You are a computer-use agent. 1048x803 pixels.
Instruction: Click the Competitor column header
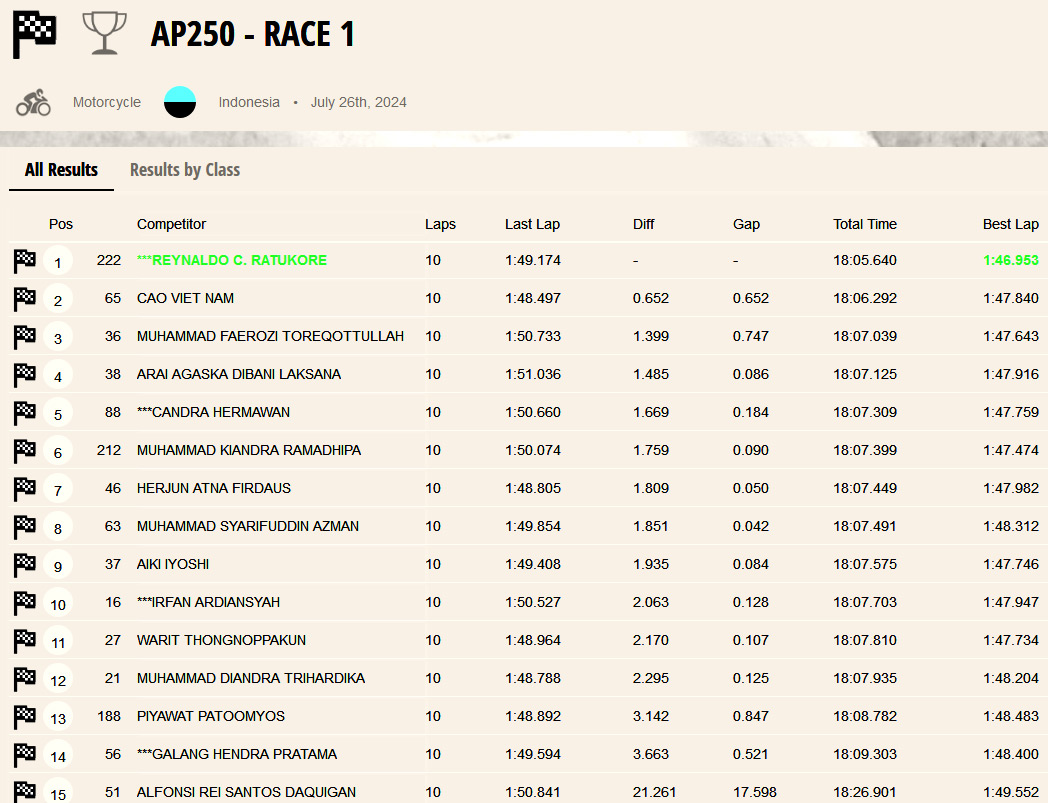(171, 225)
